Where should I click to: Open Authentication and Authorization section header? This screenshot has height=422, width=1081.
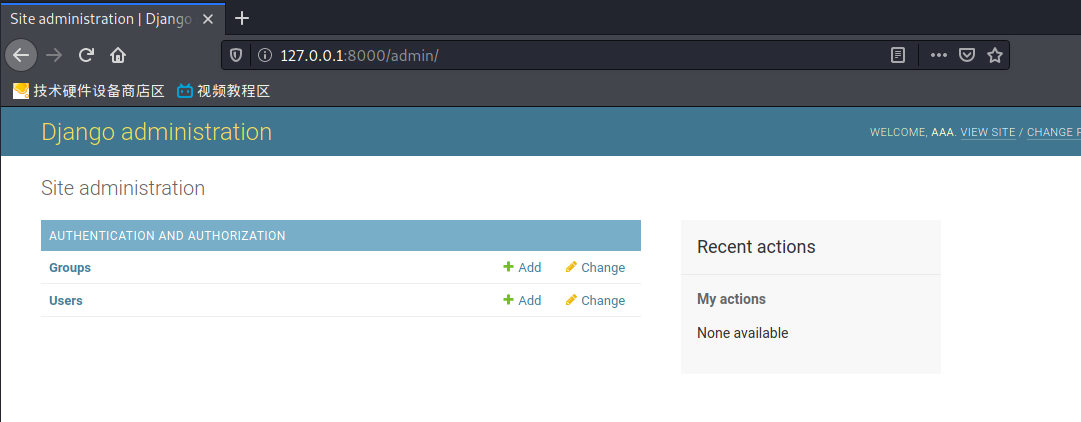tap(168, 236)
